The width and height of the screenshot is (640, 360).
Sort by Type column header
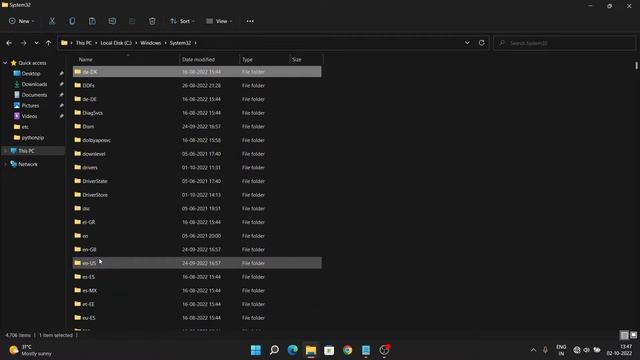click(264, 60)
